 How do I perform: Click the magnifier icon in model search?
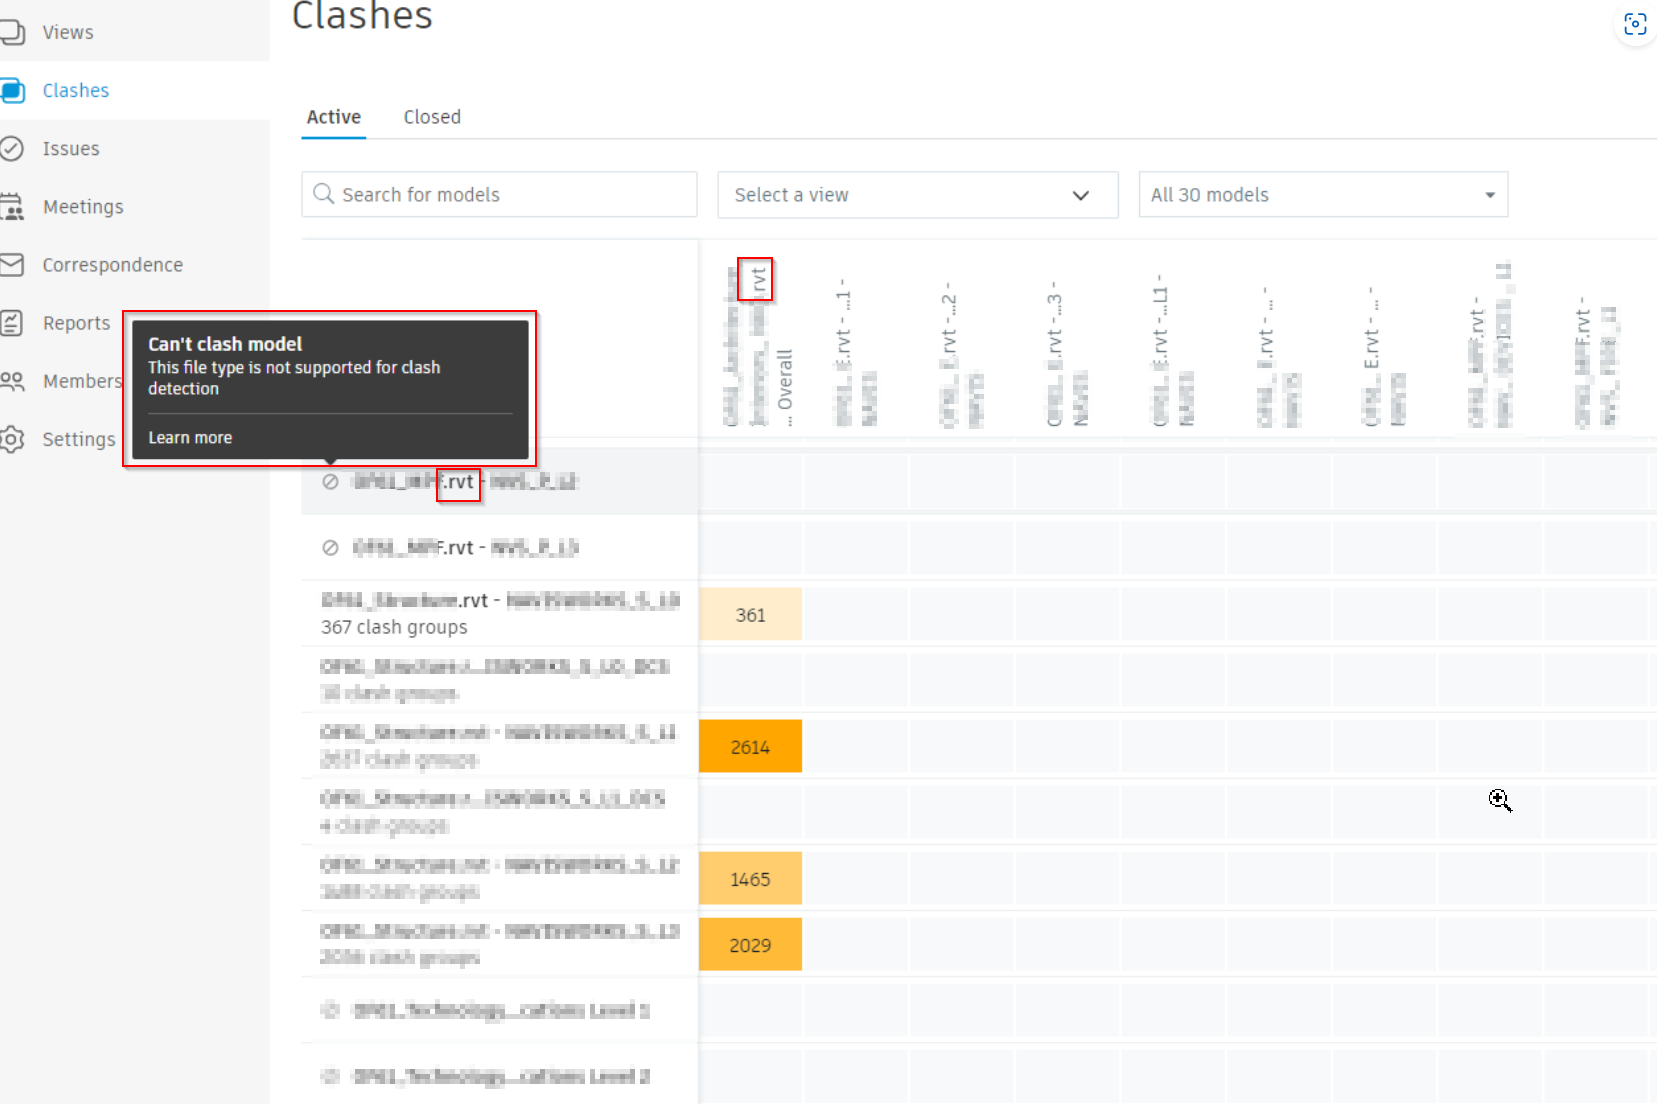pos(323,194)
